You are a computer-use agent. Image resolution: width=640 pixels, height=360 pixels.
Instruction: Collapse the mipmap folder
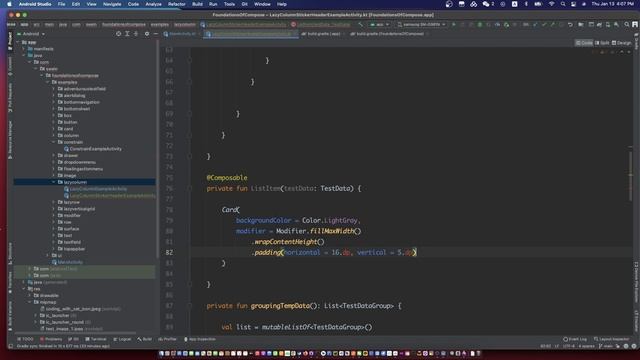(30, 302)
